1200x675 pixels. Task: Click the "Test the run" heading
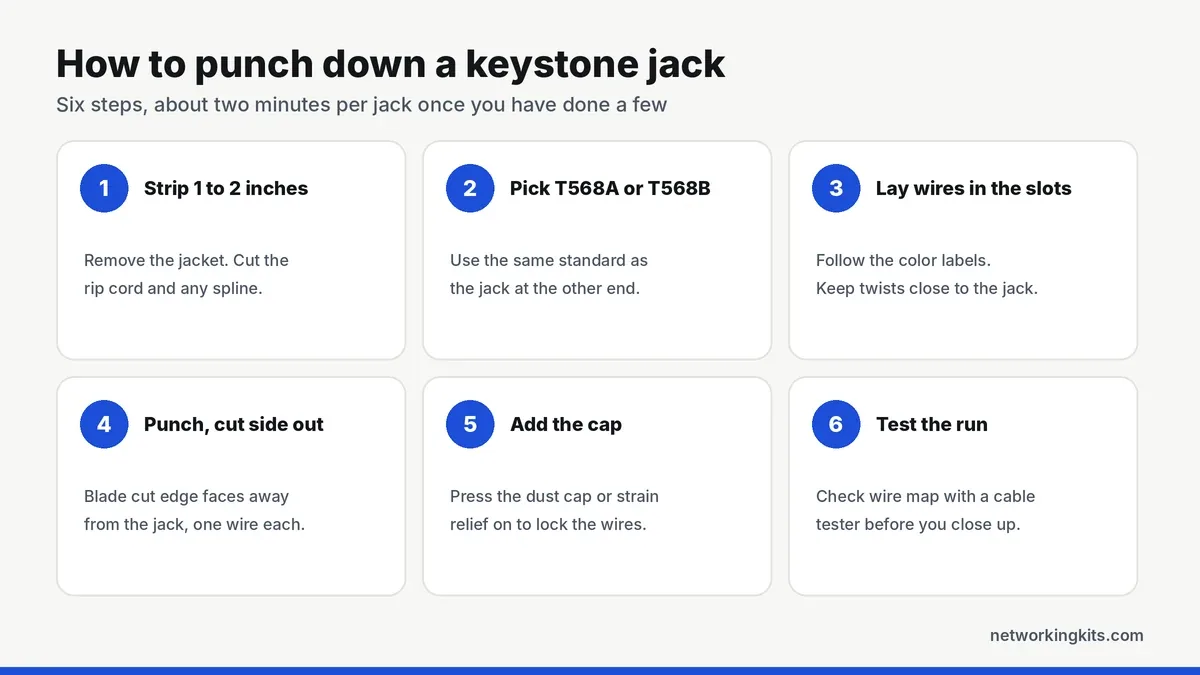[932, 424]
